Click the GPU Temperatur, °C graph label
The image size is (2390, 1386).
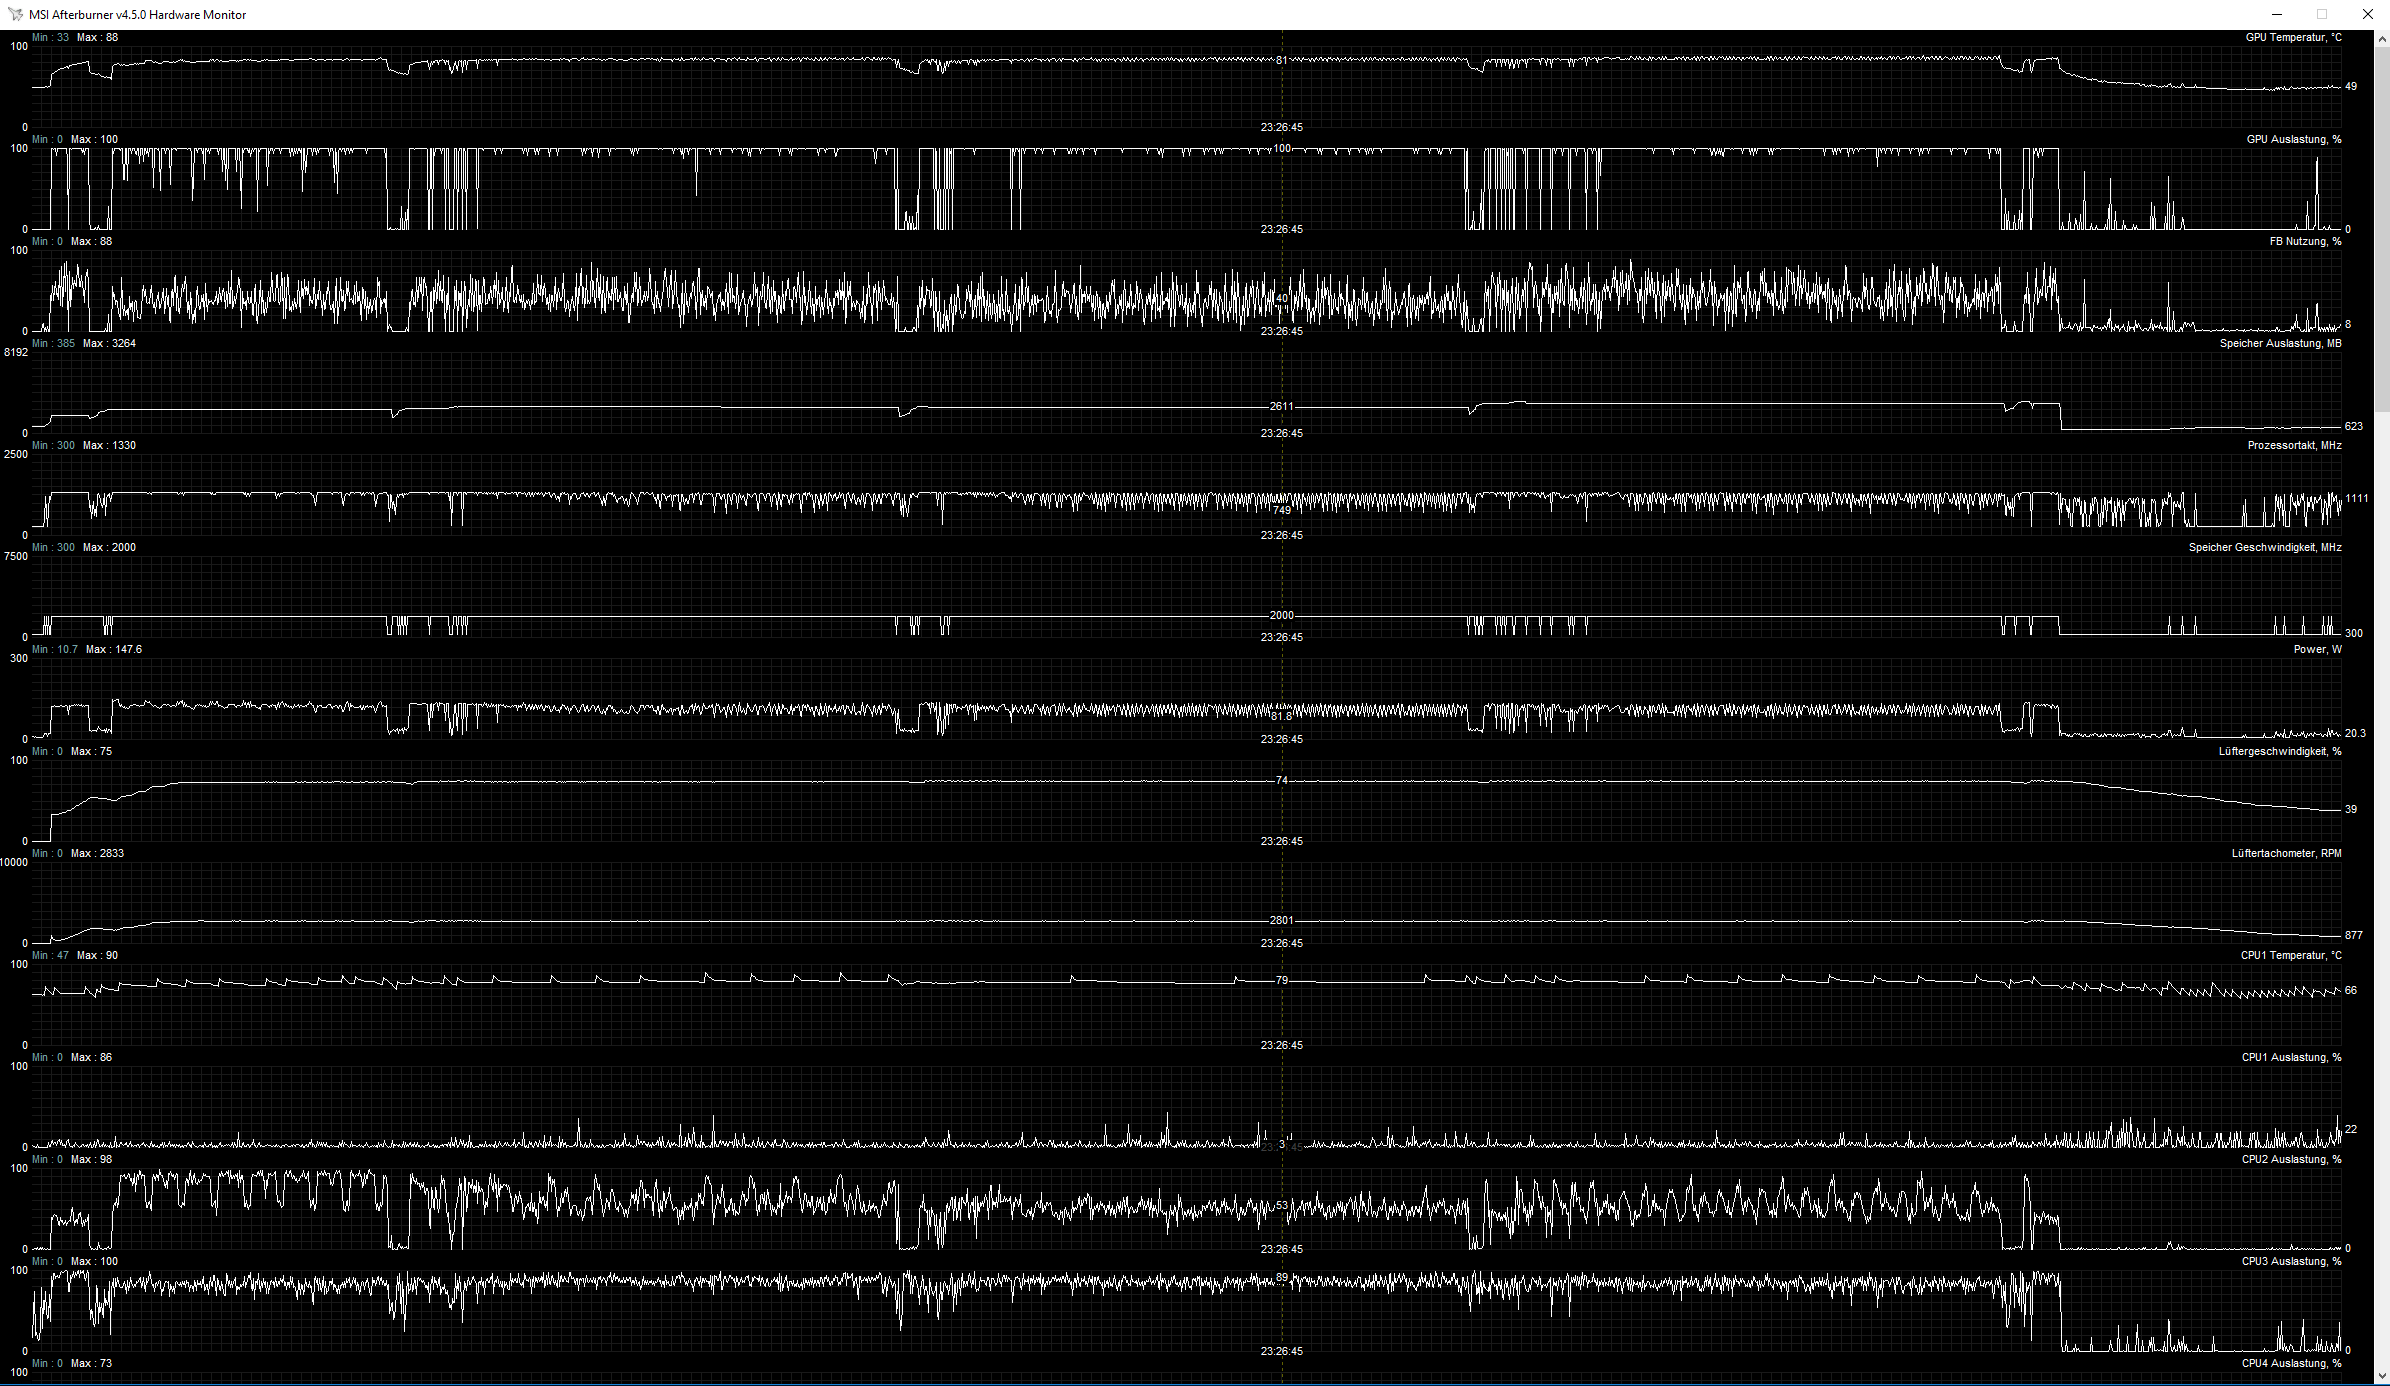tap(2293, 38)
